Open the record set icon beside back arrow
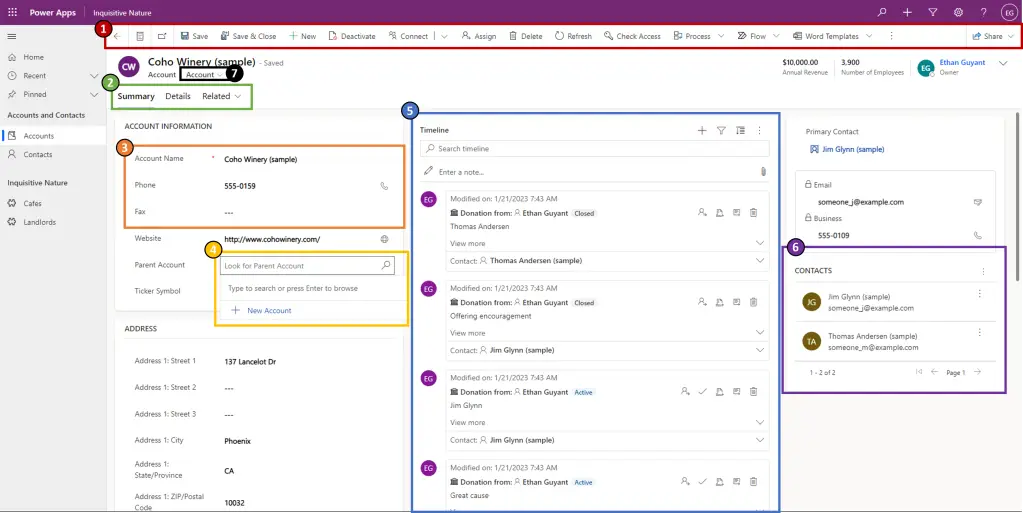 click(140, 36)
